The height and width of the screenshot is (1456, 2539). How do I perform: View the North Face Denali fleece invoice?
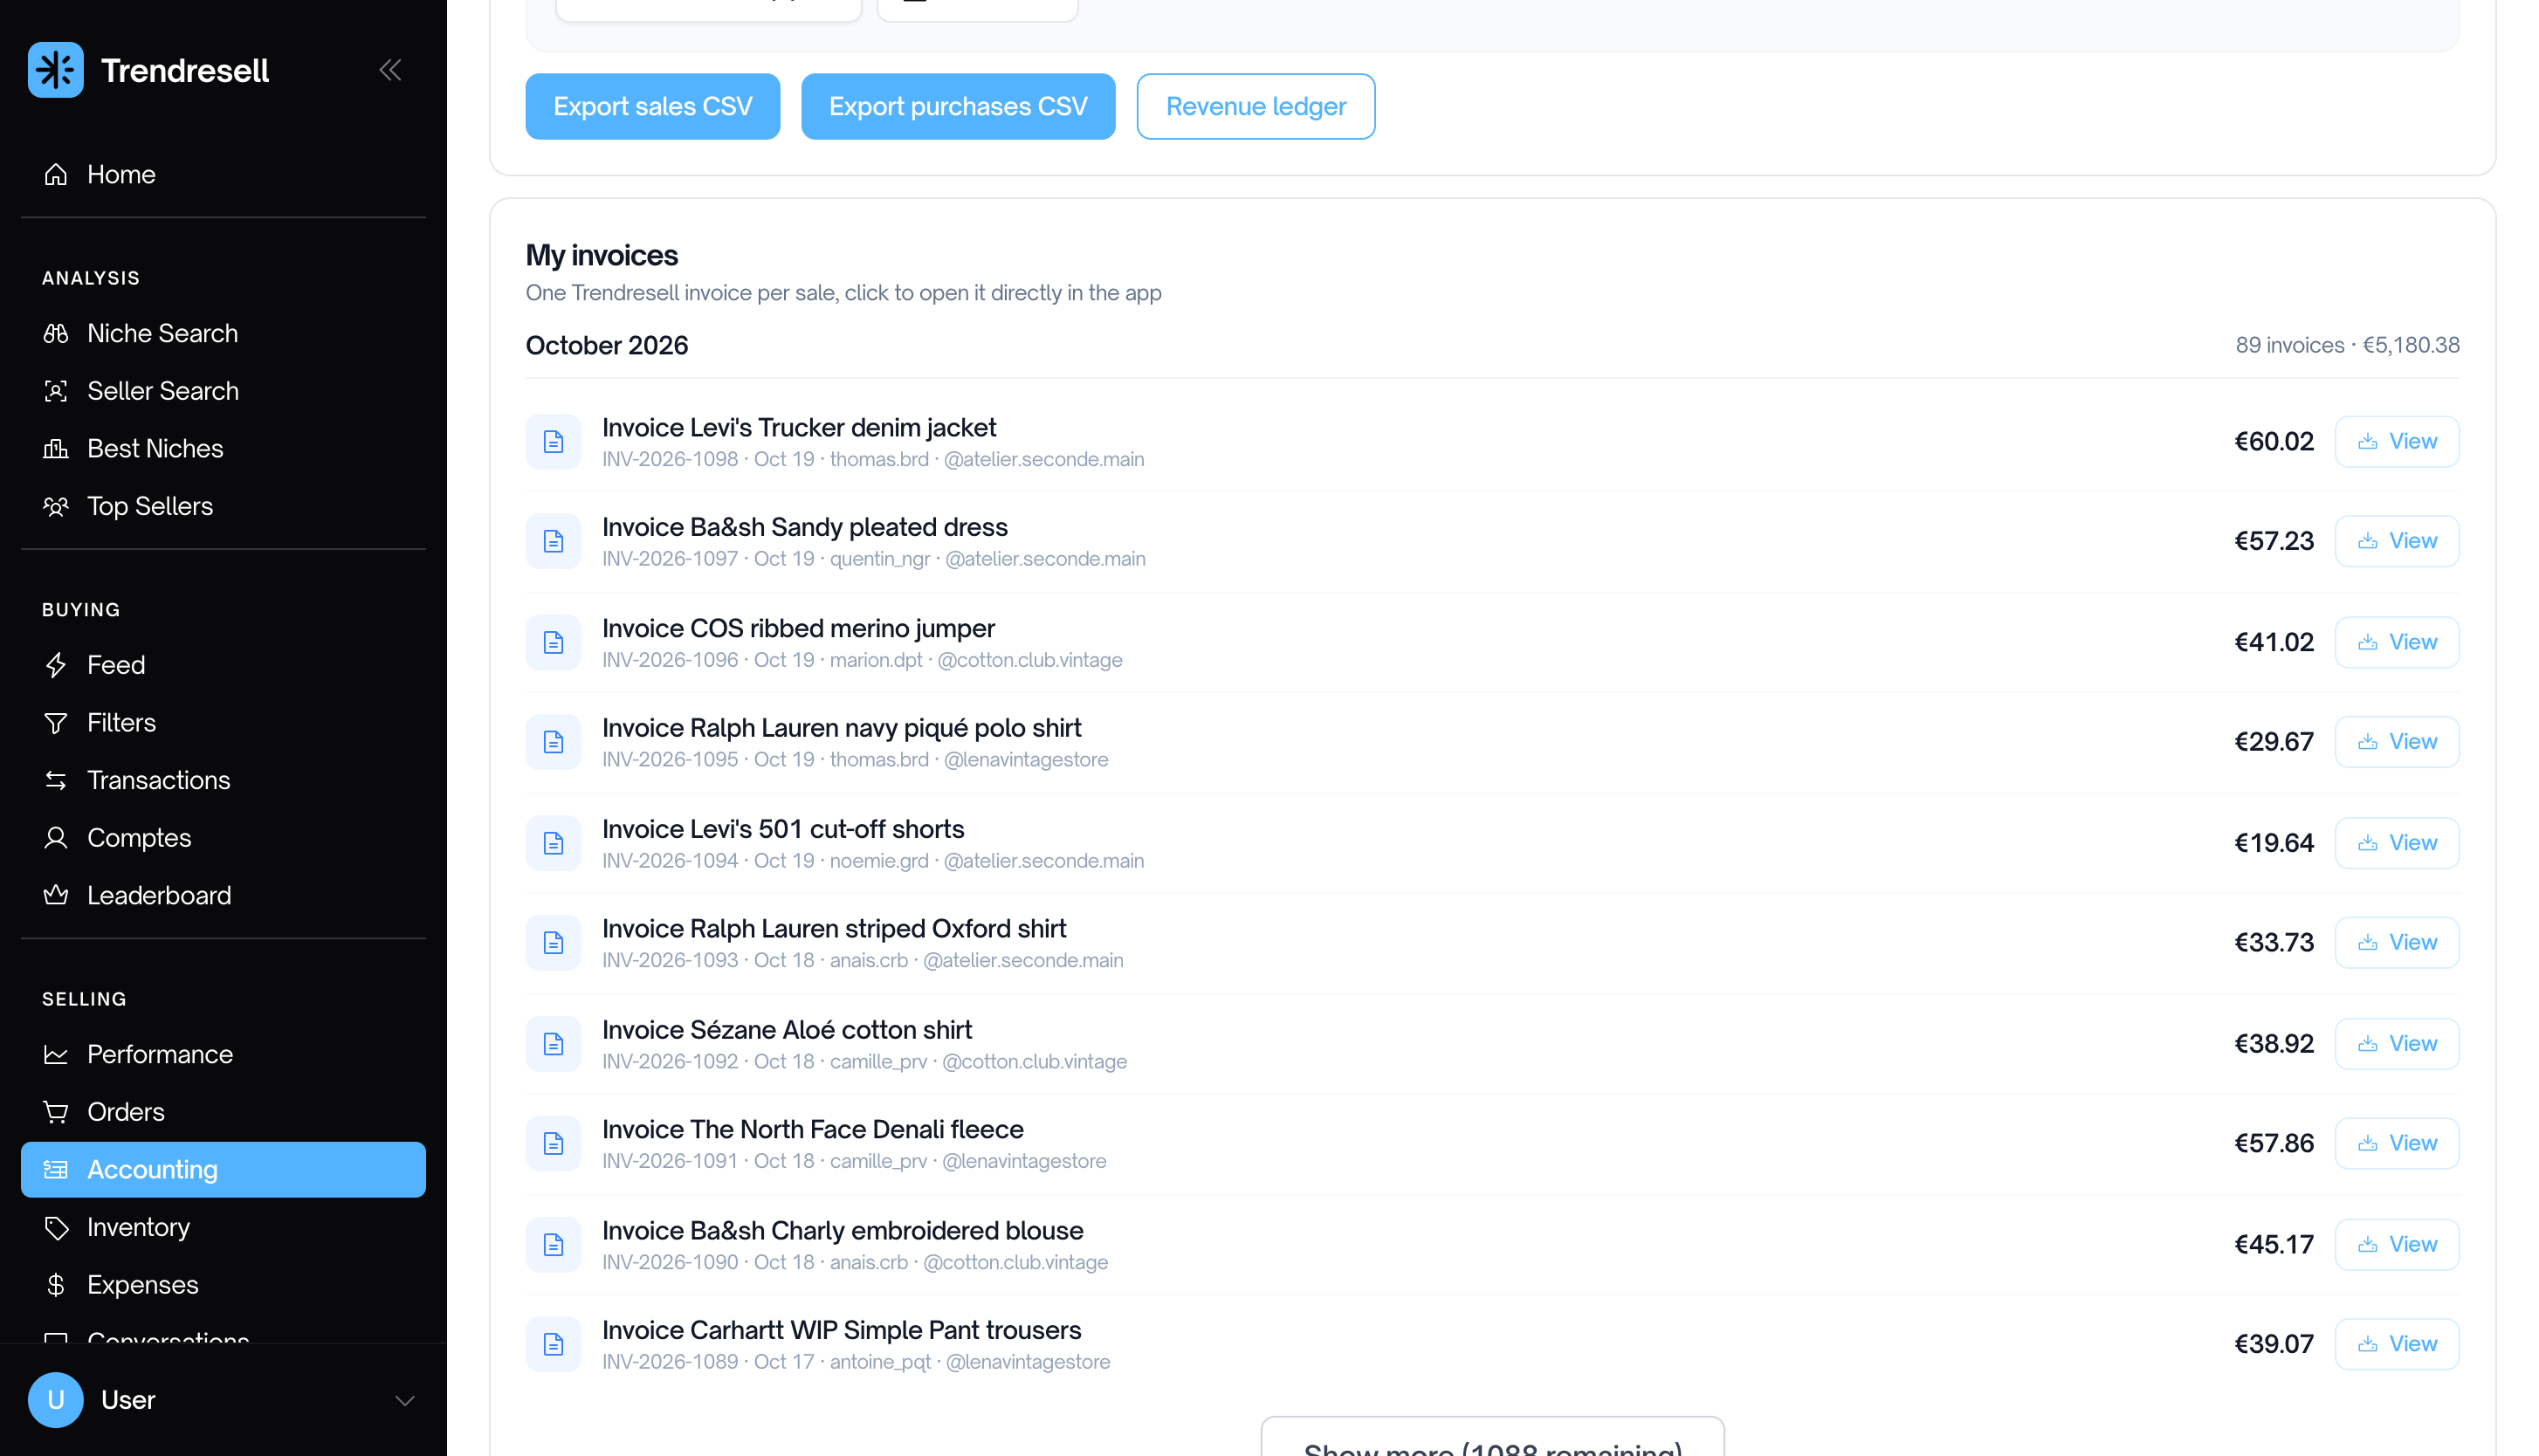[2397, 1143]
